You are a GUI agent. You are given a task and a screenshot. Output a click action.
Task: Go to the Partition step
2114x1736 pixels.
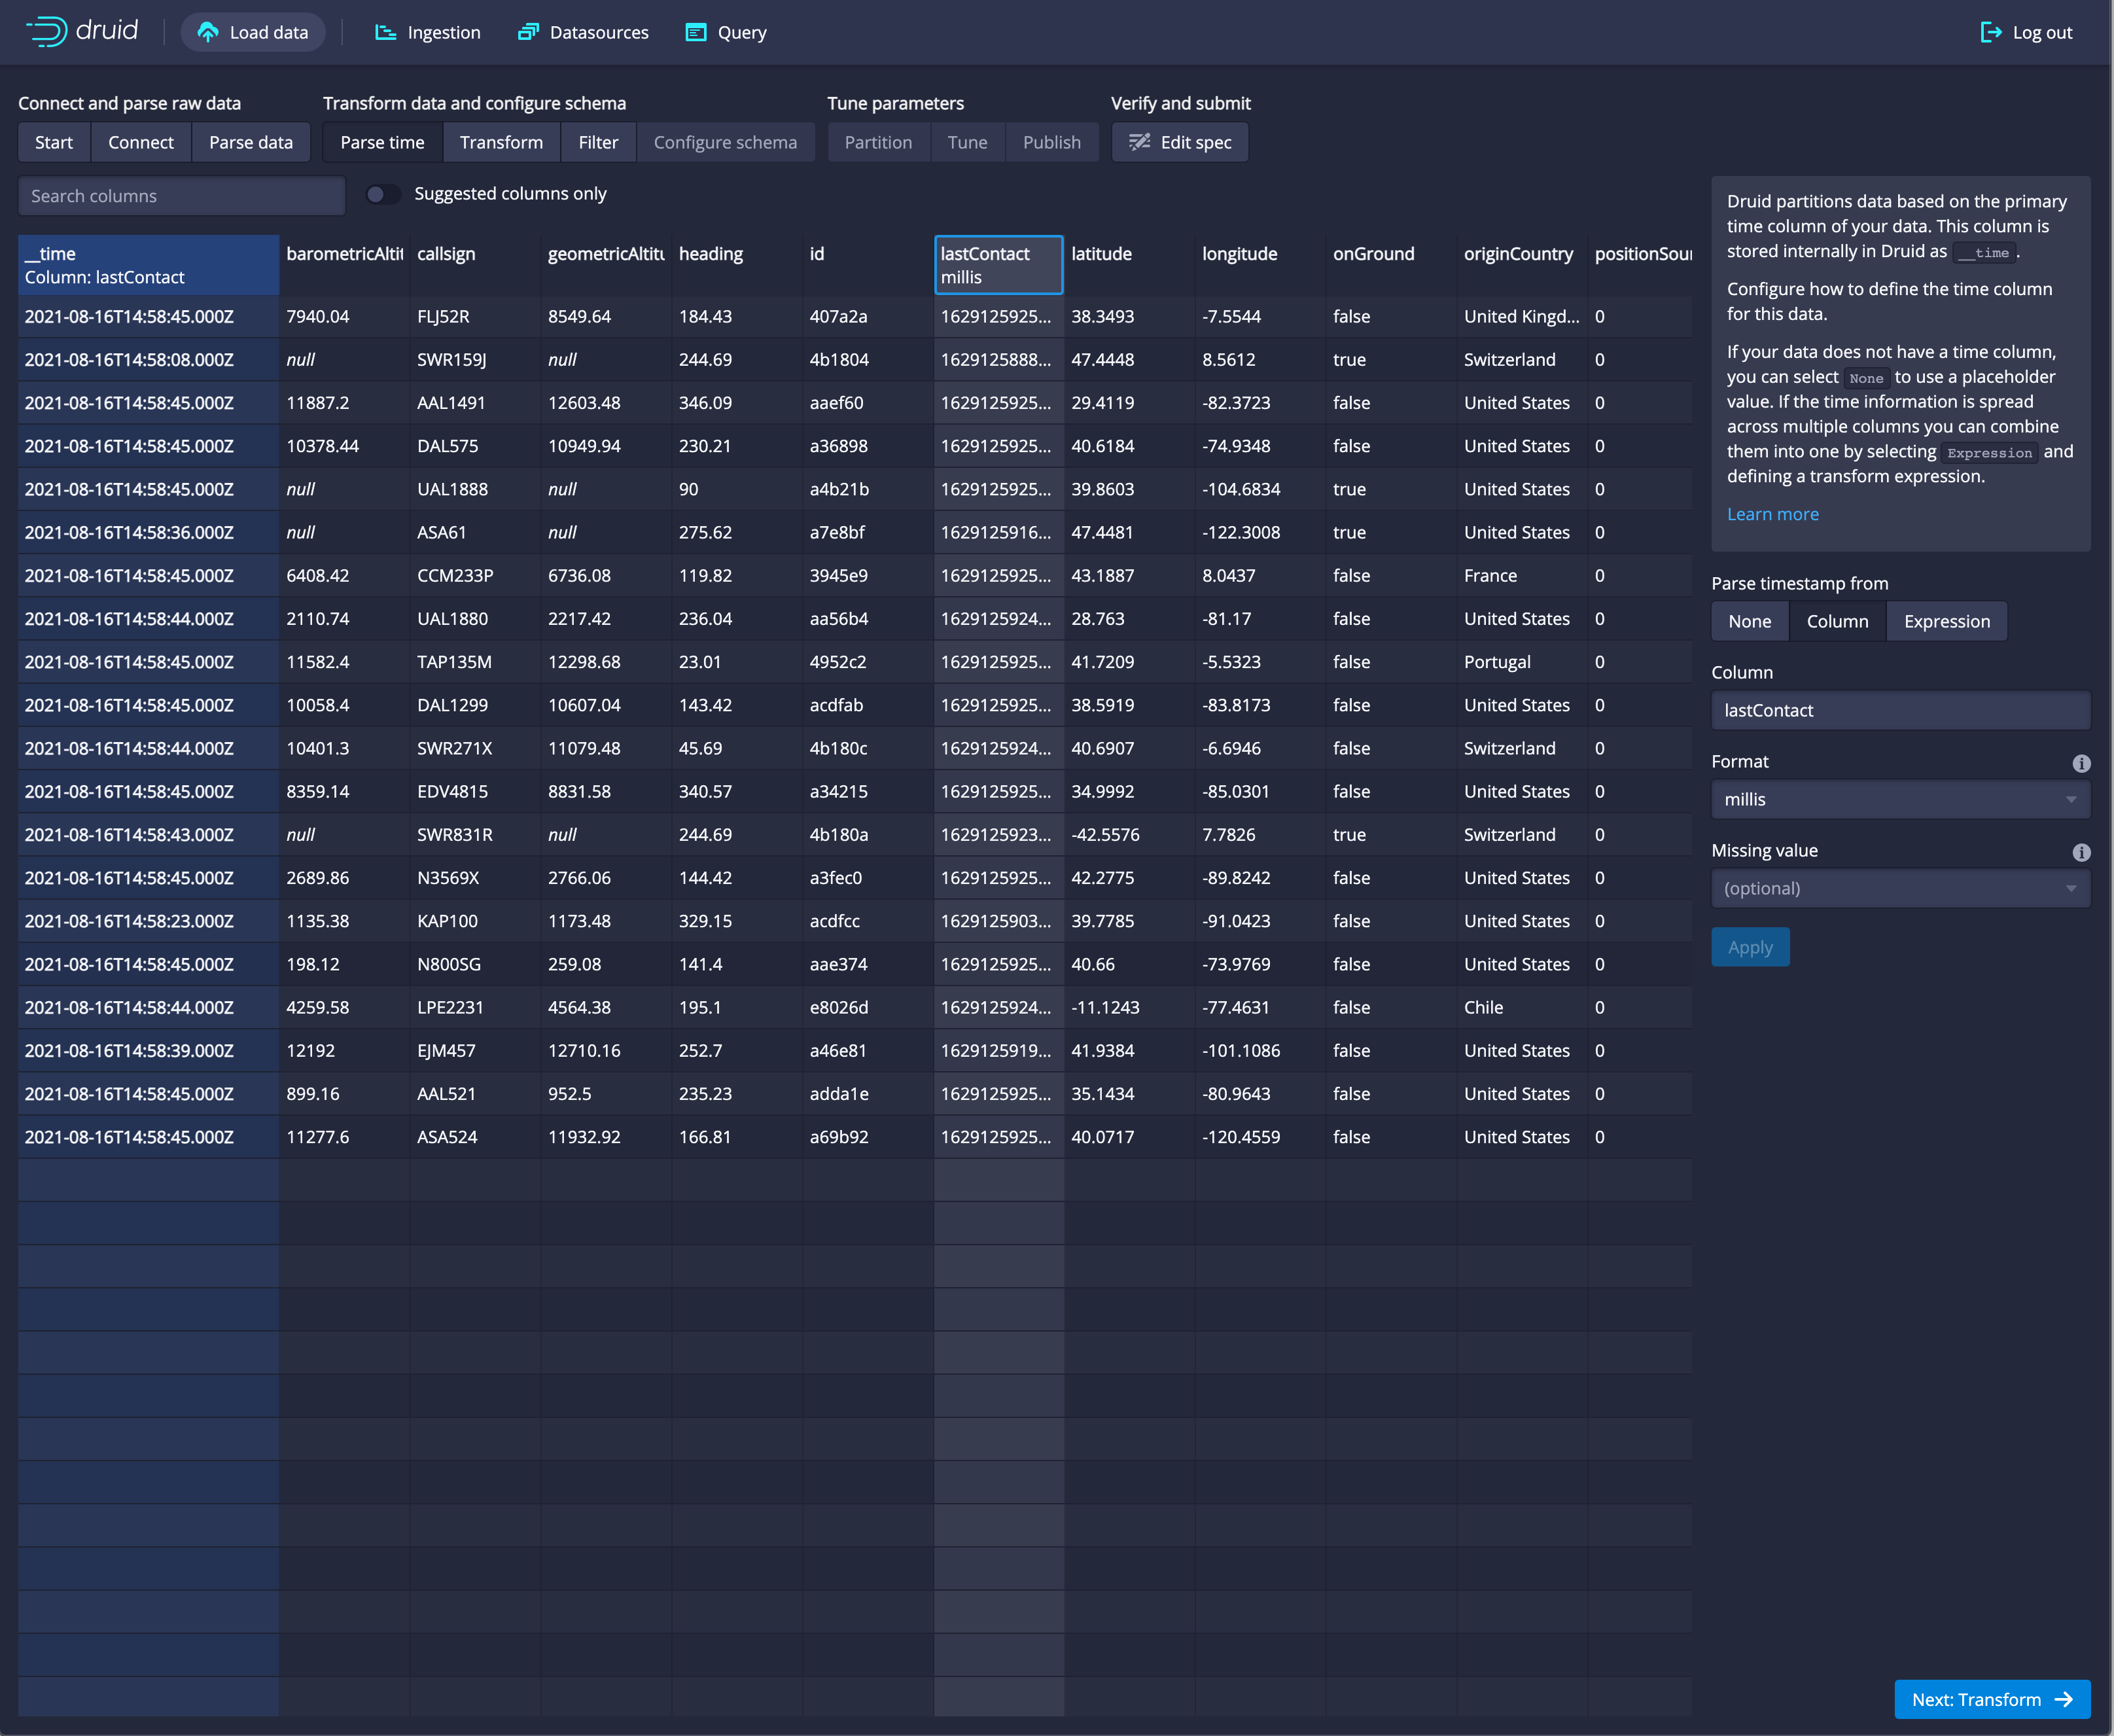[x=878, y=142]
